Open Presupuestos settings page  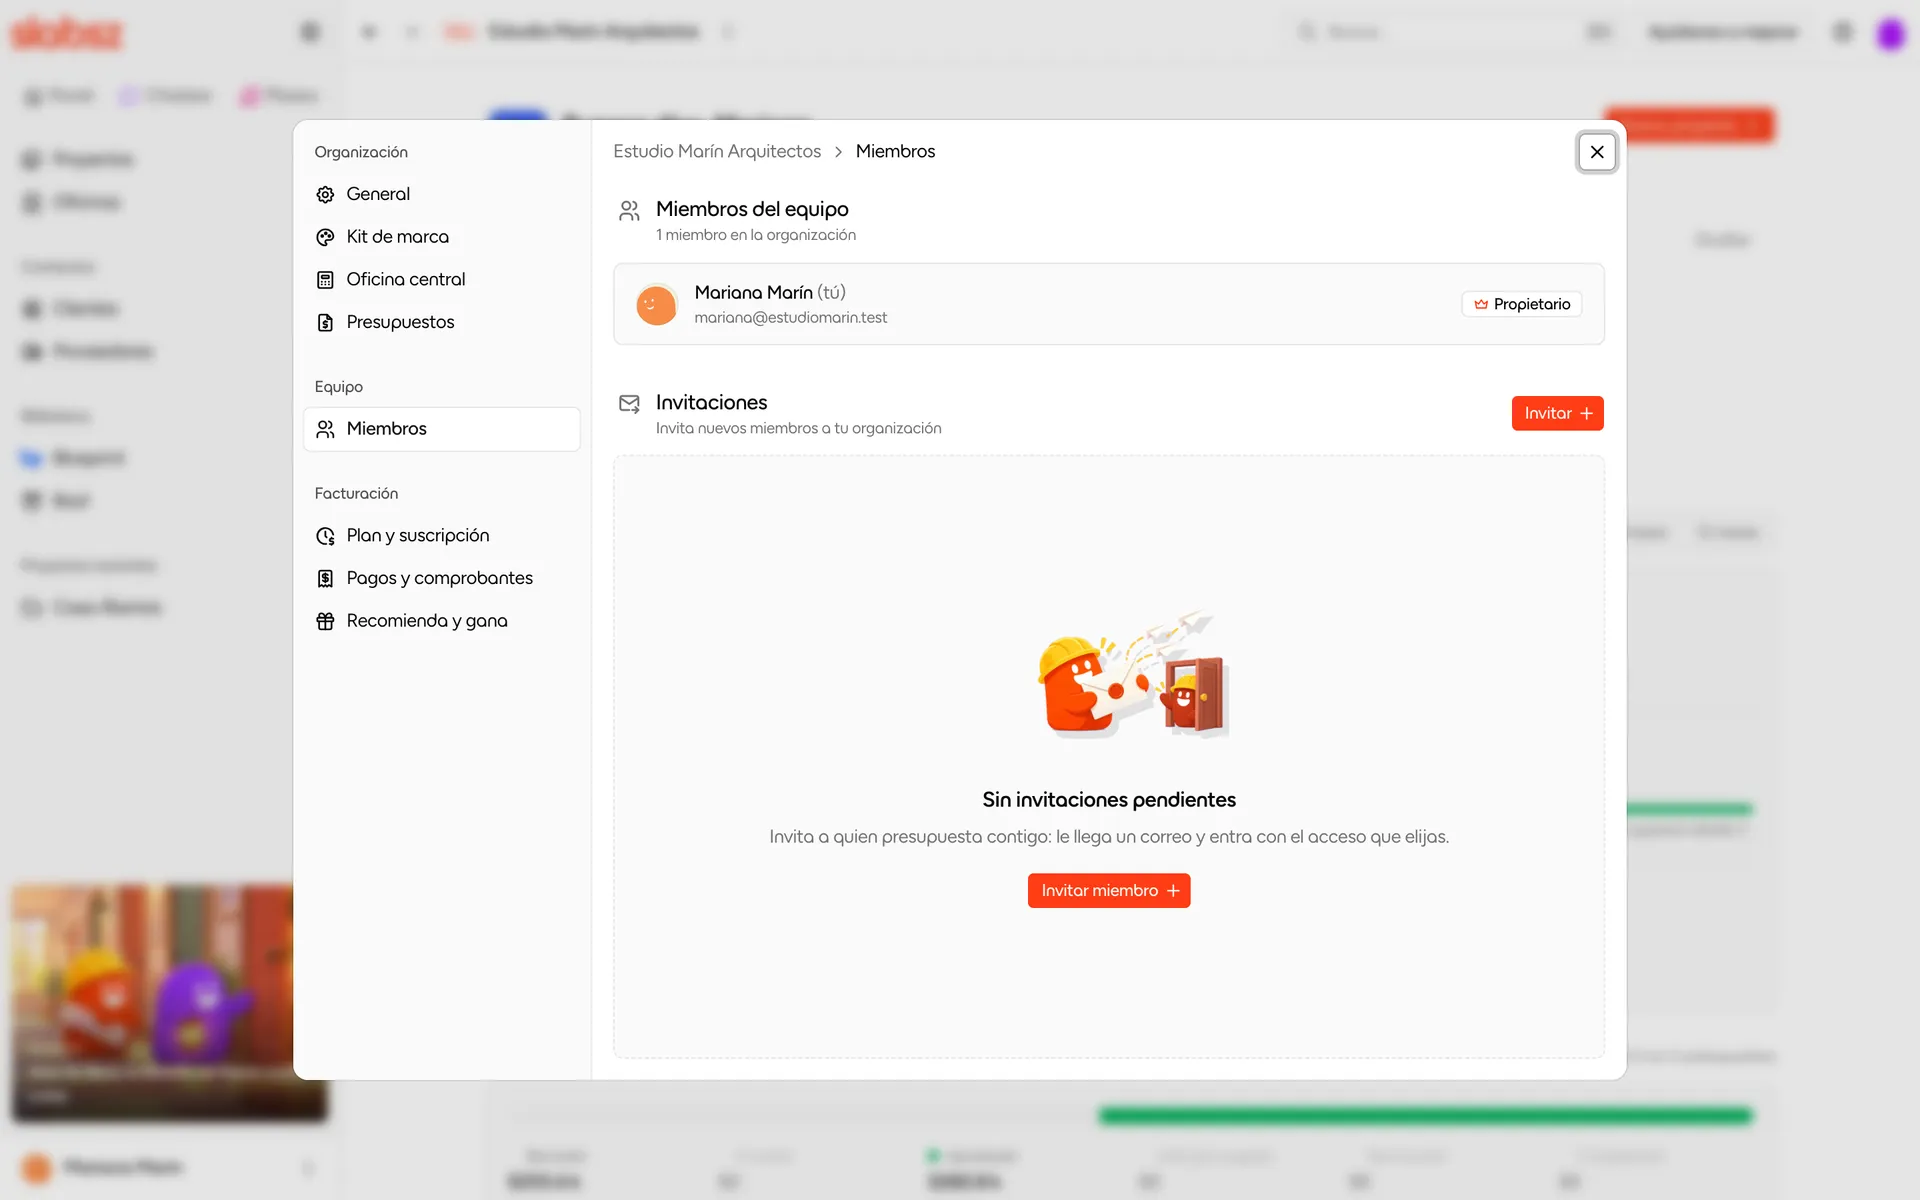(x=441, y=322)
